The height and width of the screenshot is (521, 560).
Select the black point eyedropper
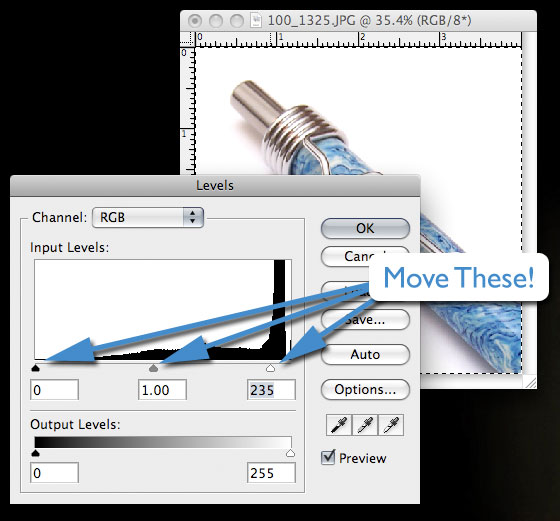tap(339, 425)
